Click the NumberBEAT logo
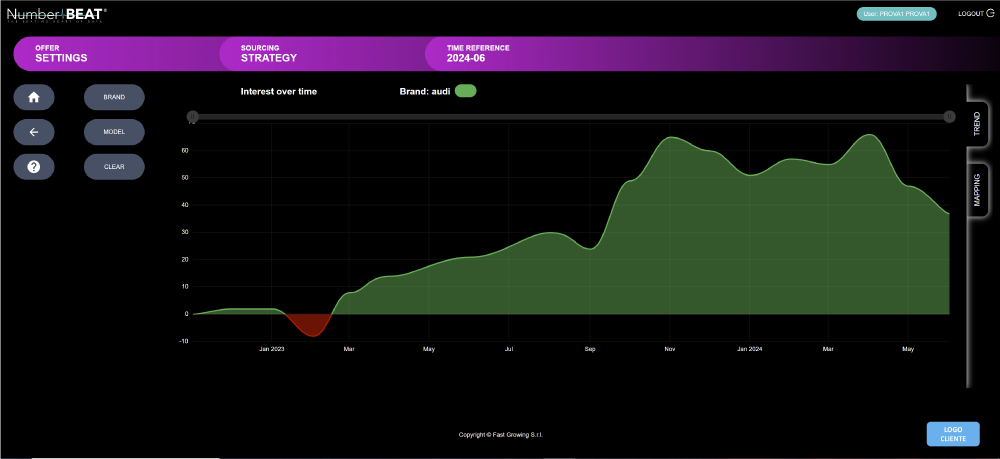Image resolution: width=1000 pixels, height=459 pixels. point(56,15)
